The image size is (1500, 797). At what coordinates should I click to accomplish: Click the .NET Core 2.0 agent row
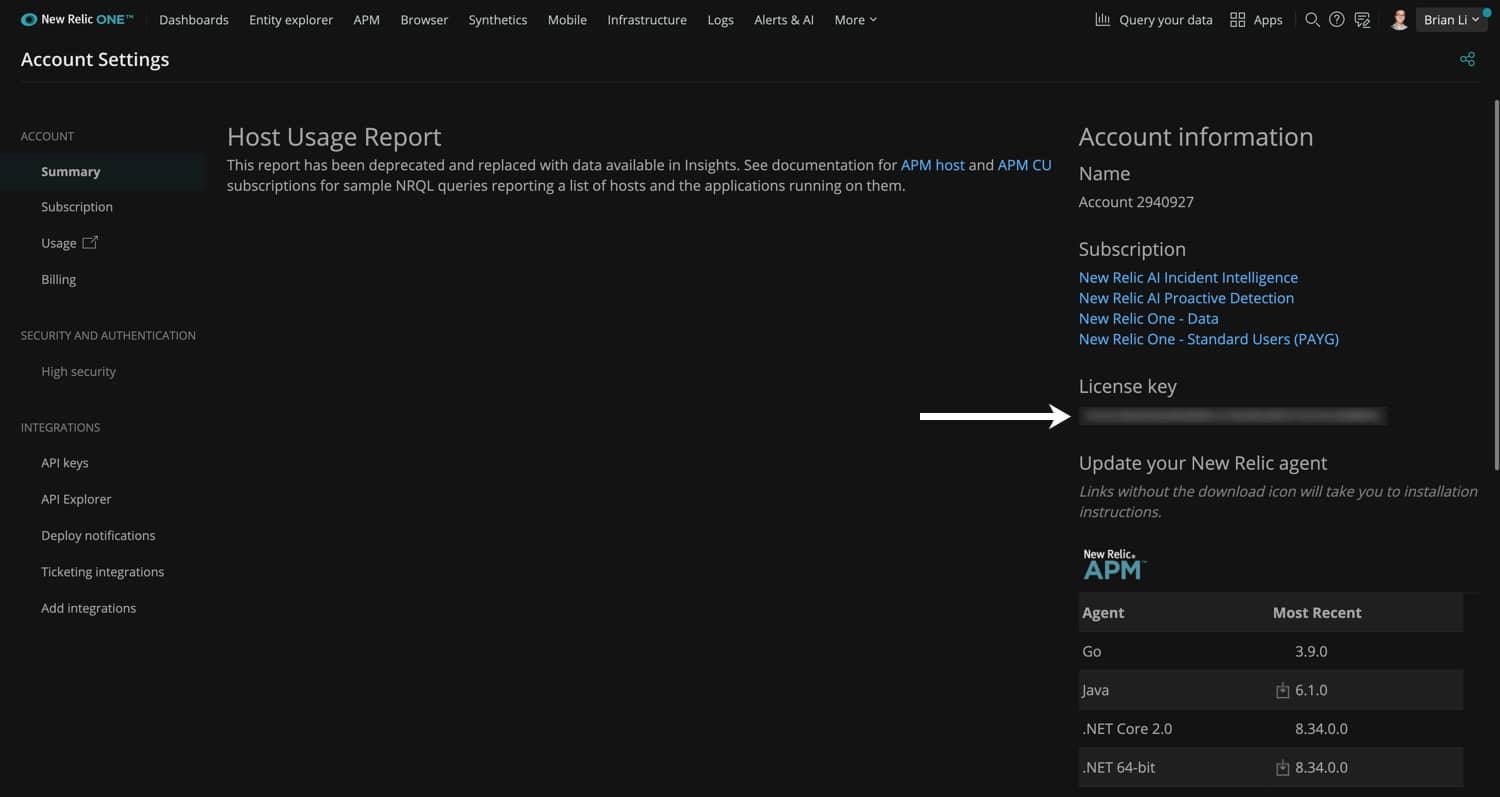(1271, 729)
